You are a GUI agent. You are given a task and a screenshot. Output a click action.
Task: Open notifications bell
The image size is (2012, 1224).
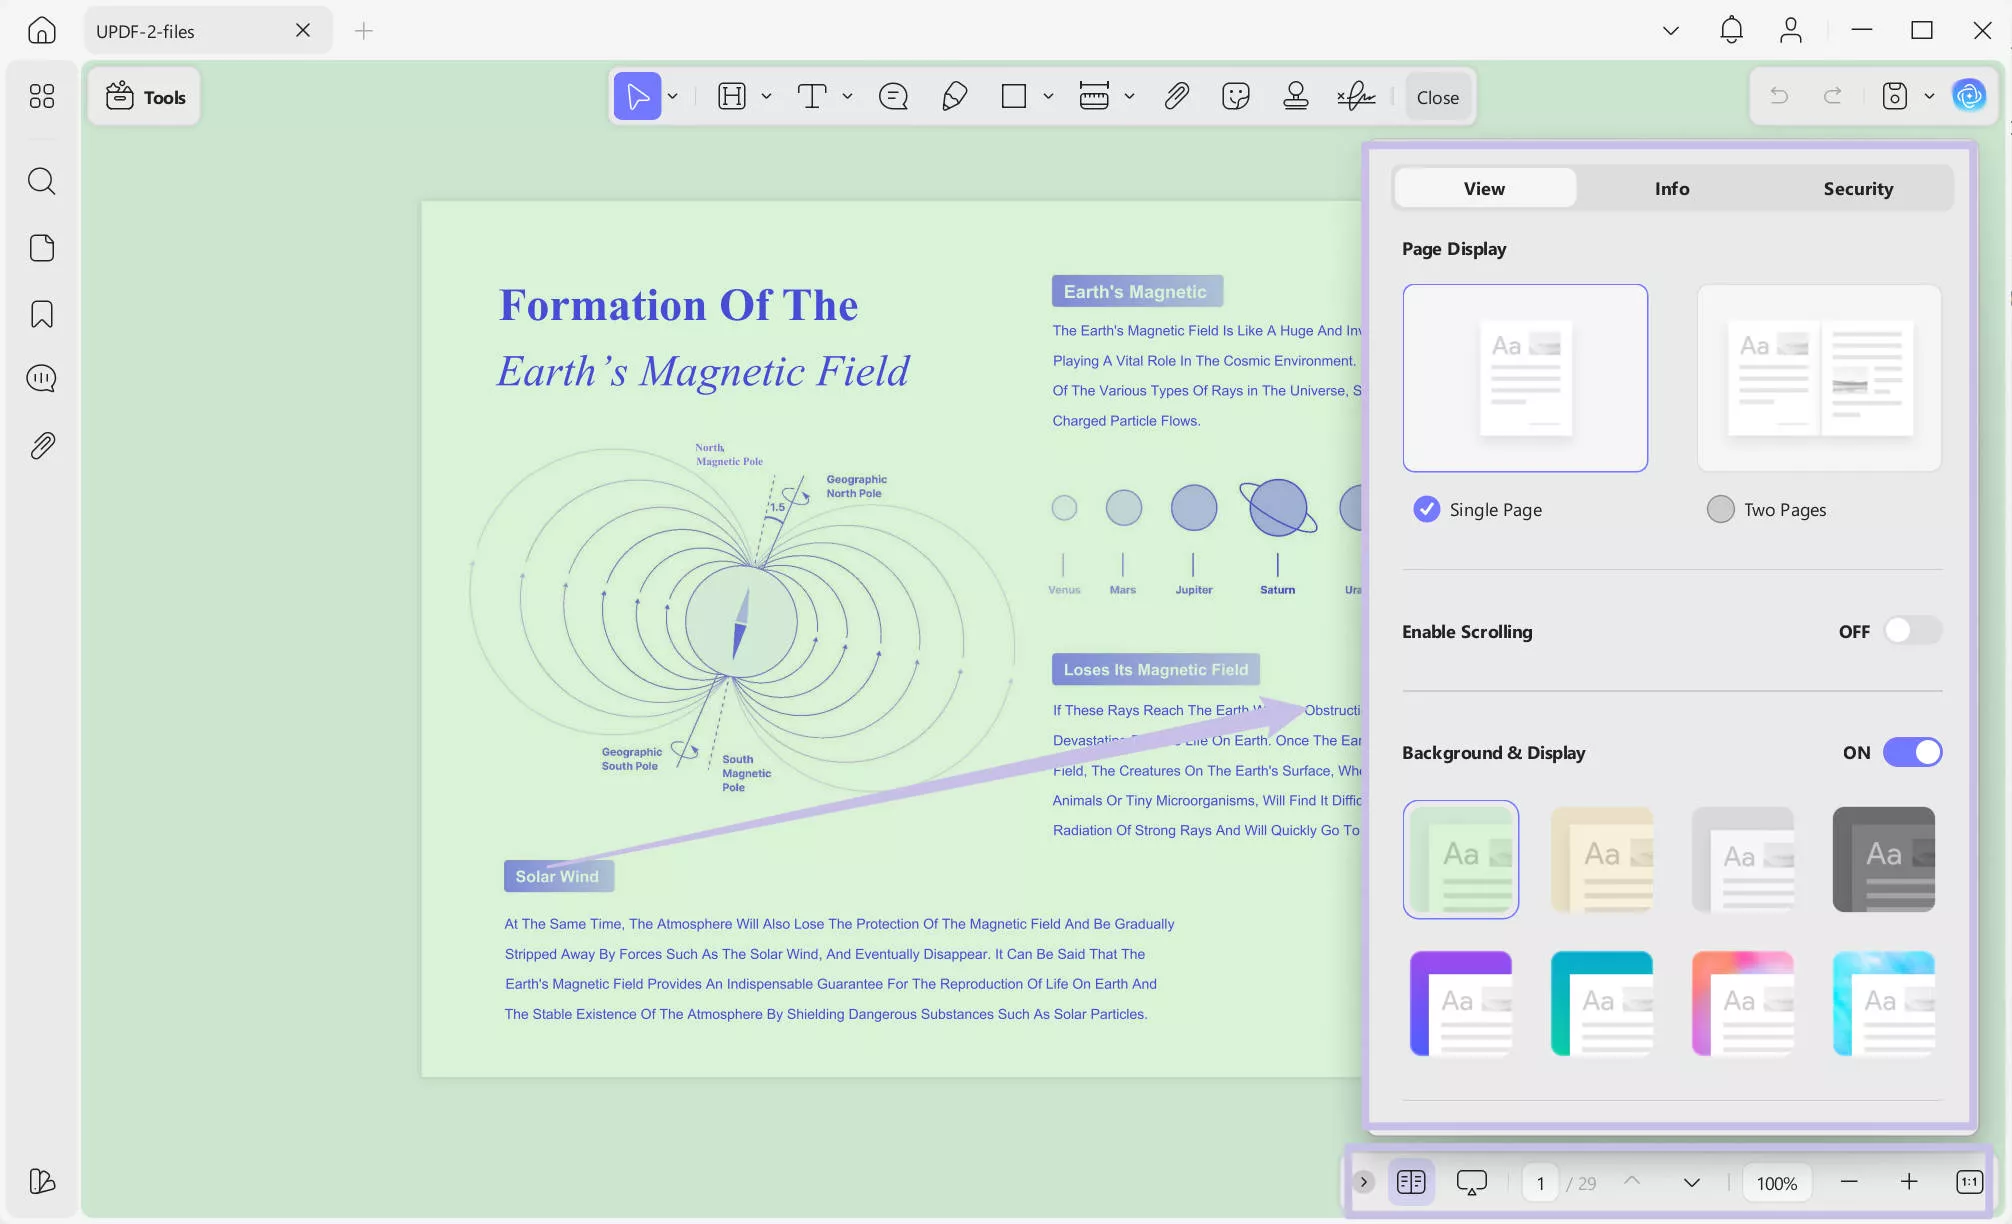coord(1731,31)
